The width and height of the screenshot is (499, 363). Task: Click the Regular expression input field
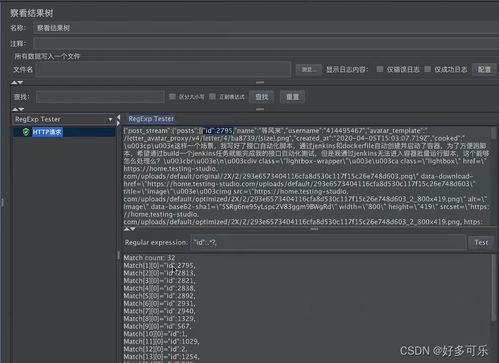click(x=328, y=242)
